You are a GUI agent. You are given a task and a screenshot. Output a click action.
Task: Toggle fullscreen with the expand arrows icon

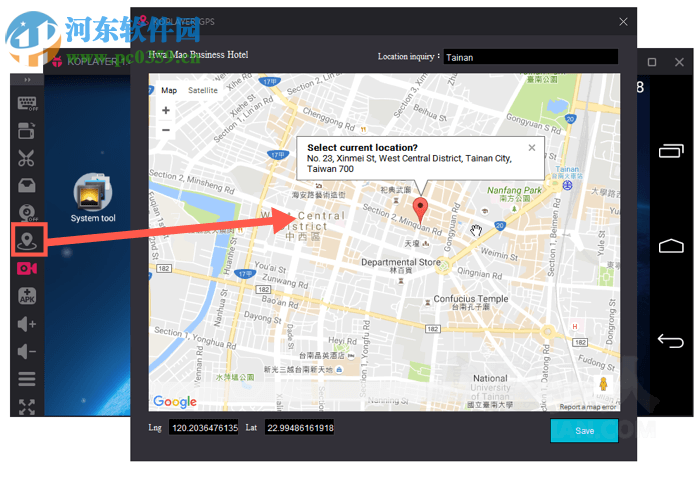point(27,406)
